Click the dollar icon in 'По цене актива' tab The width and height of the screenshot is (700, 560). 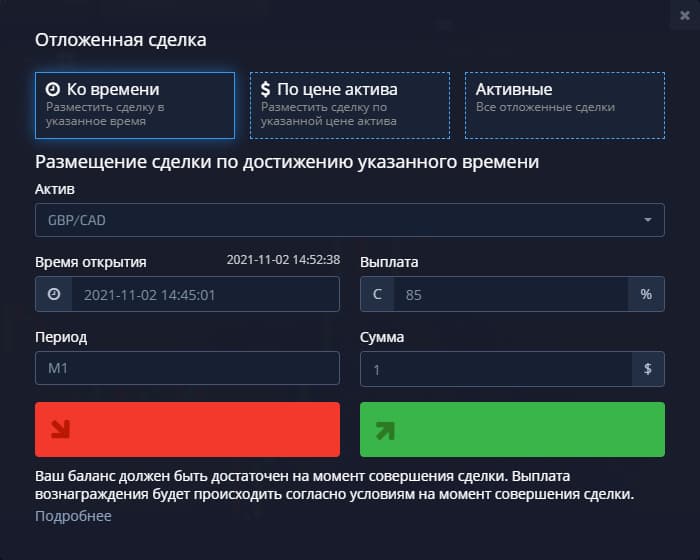[x=266, y=90]
